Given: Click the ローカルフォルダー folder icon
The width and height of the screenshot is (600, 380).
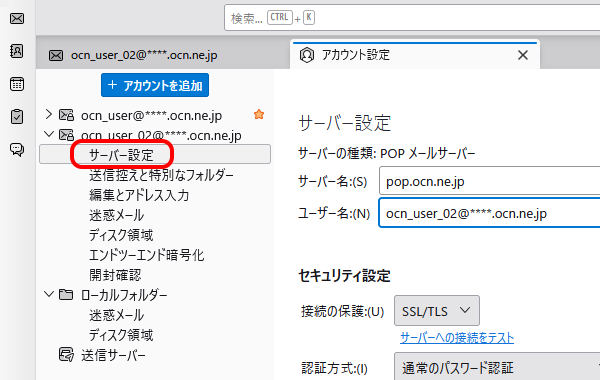Looking at the screenshot, I should [x=66, y=294].
